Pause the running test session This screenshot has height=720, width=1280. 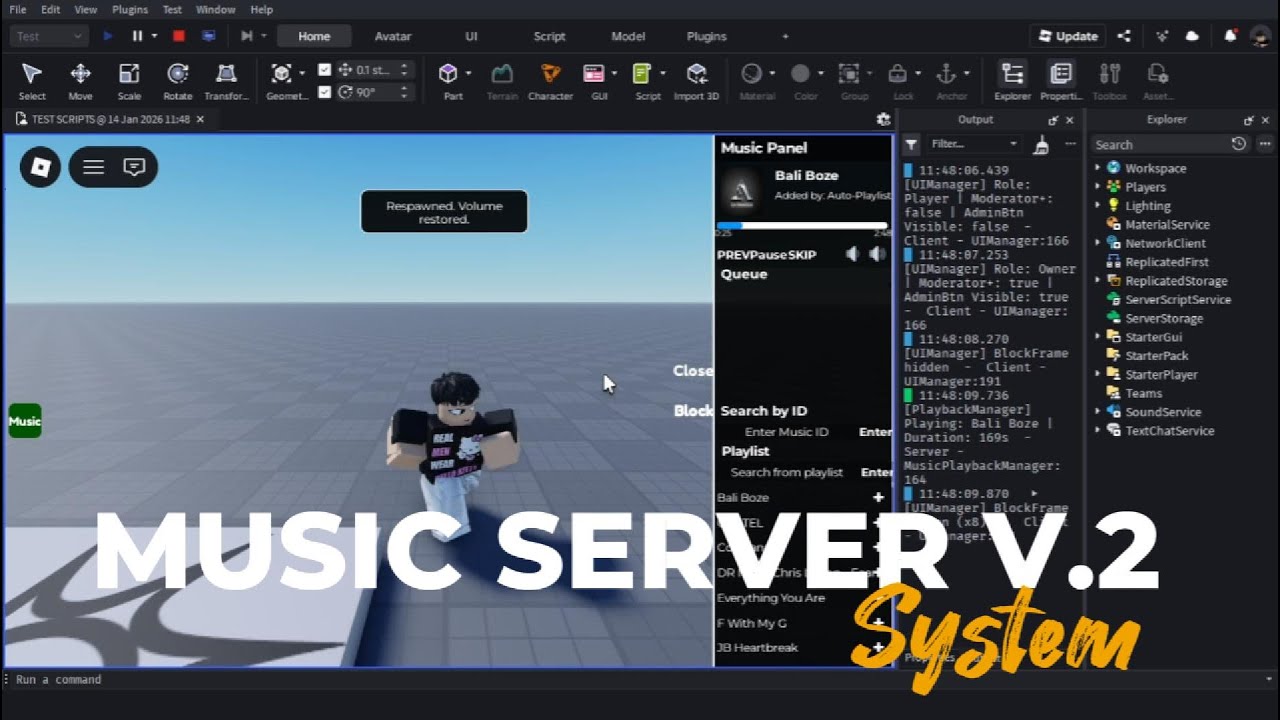tap(137, 36)
